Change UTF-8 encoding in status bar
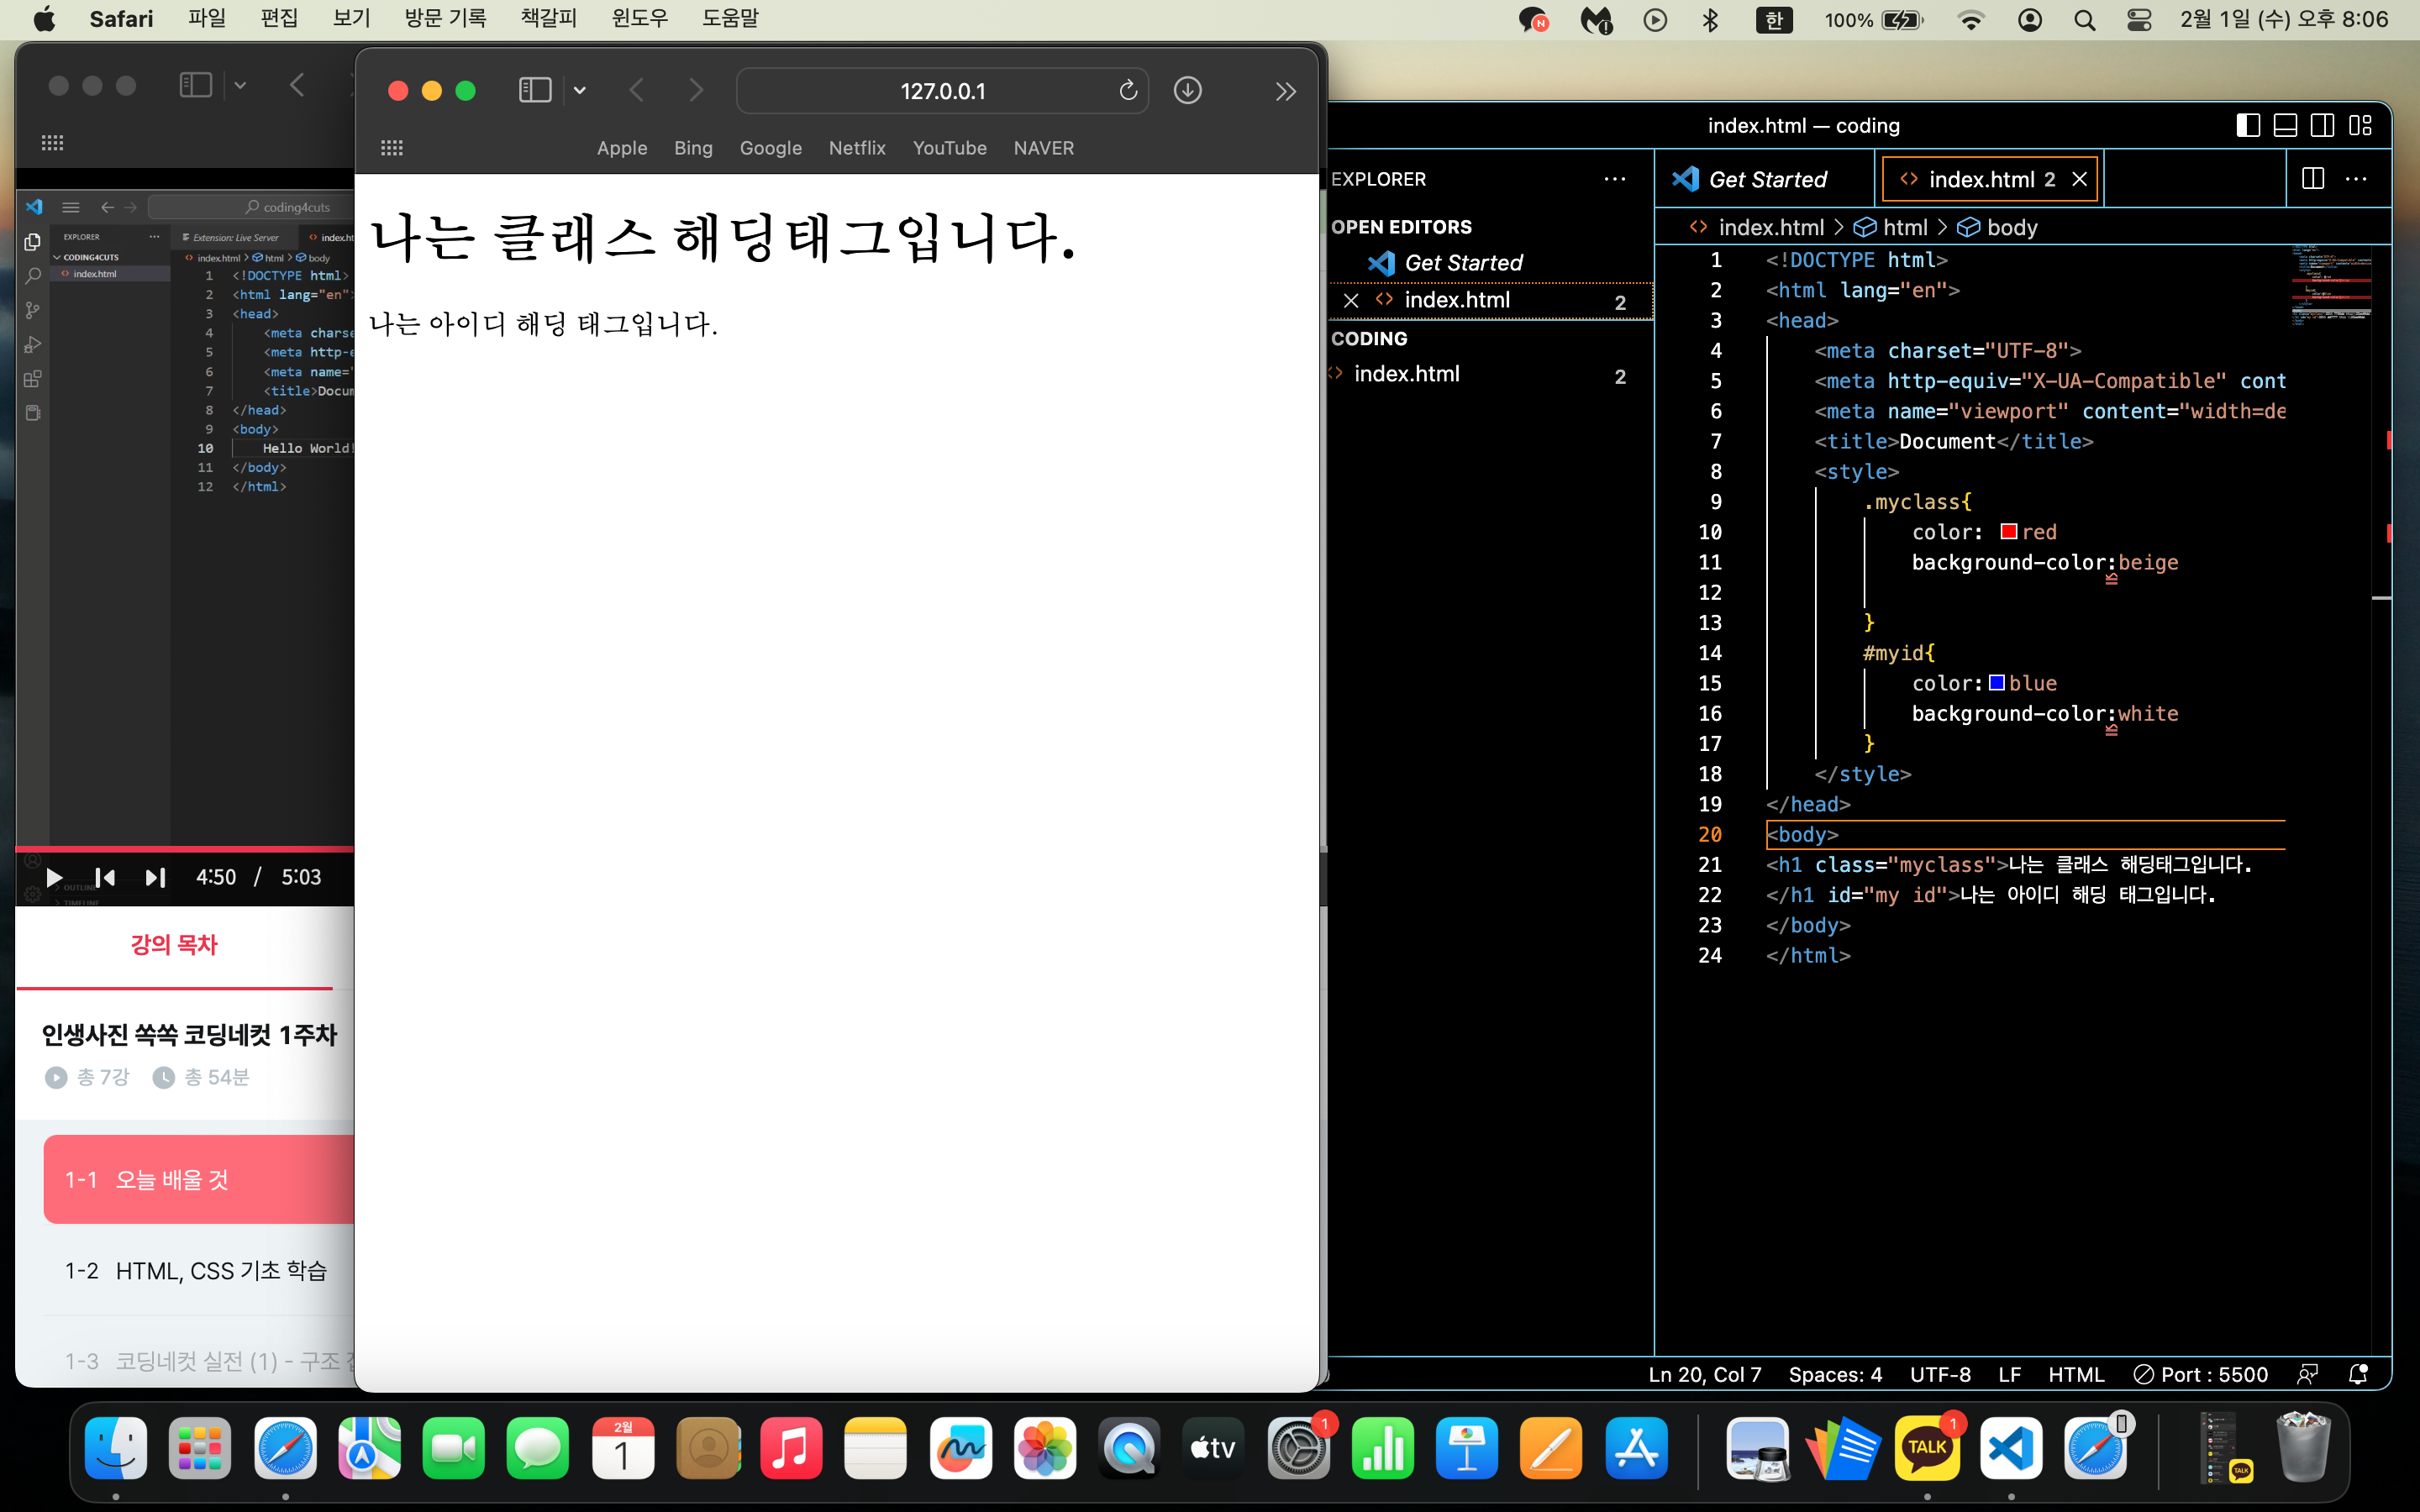Viewport: 2420px width, 1512px height. click(x=1939, y=1374)
